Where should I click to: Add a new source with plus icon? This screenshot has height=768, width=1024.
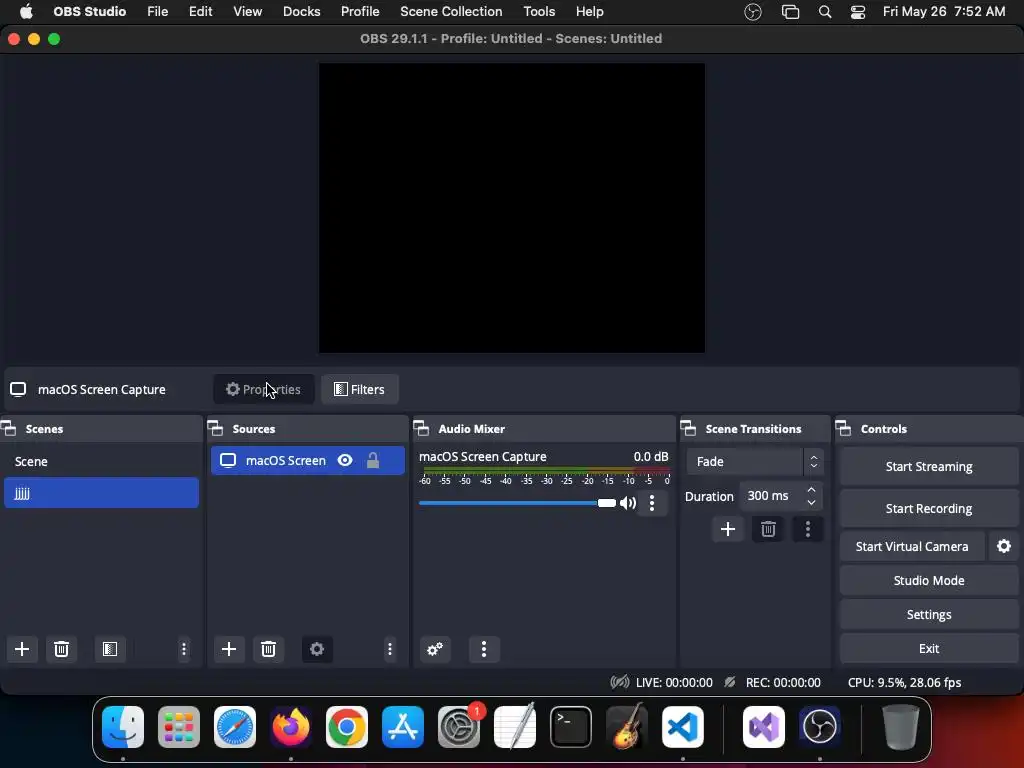click(229, 649)
